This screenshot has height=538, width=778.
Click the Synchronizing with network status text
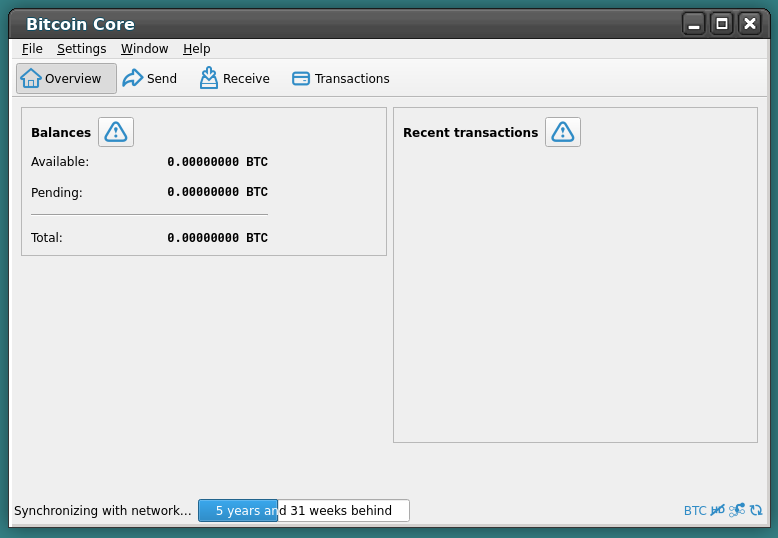point(102,510)
